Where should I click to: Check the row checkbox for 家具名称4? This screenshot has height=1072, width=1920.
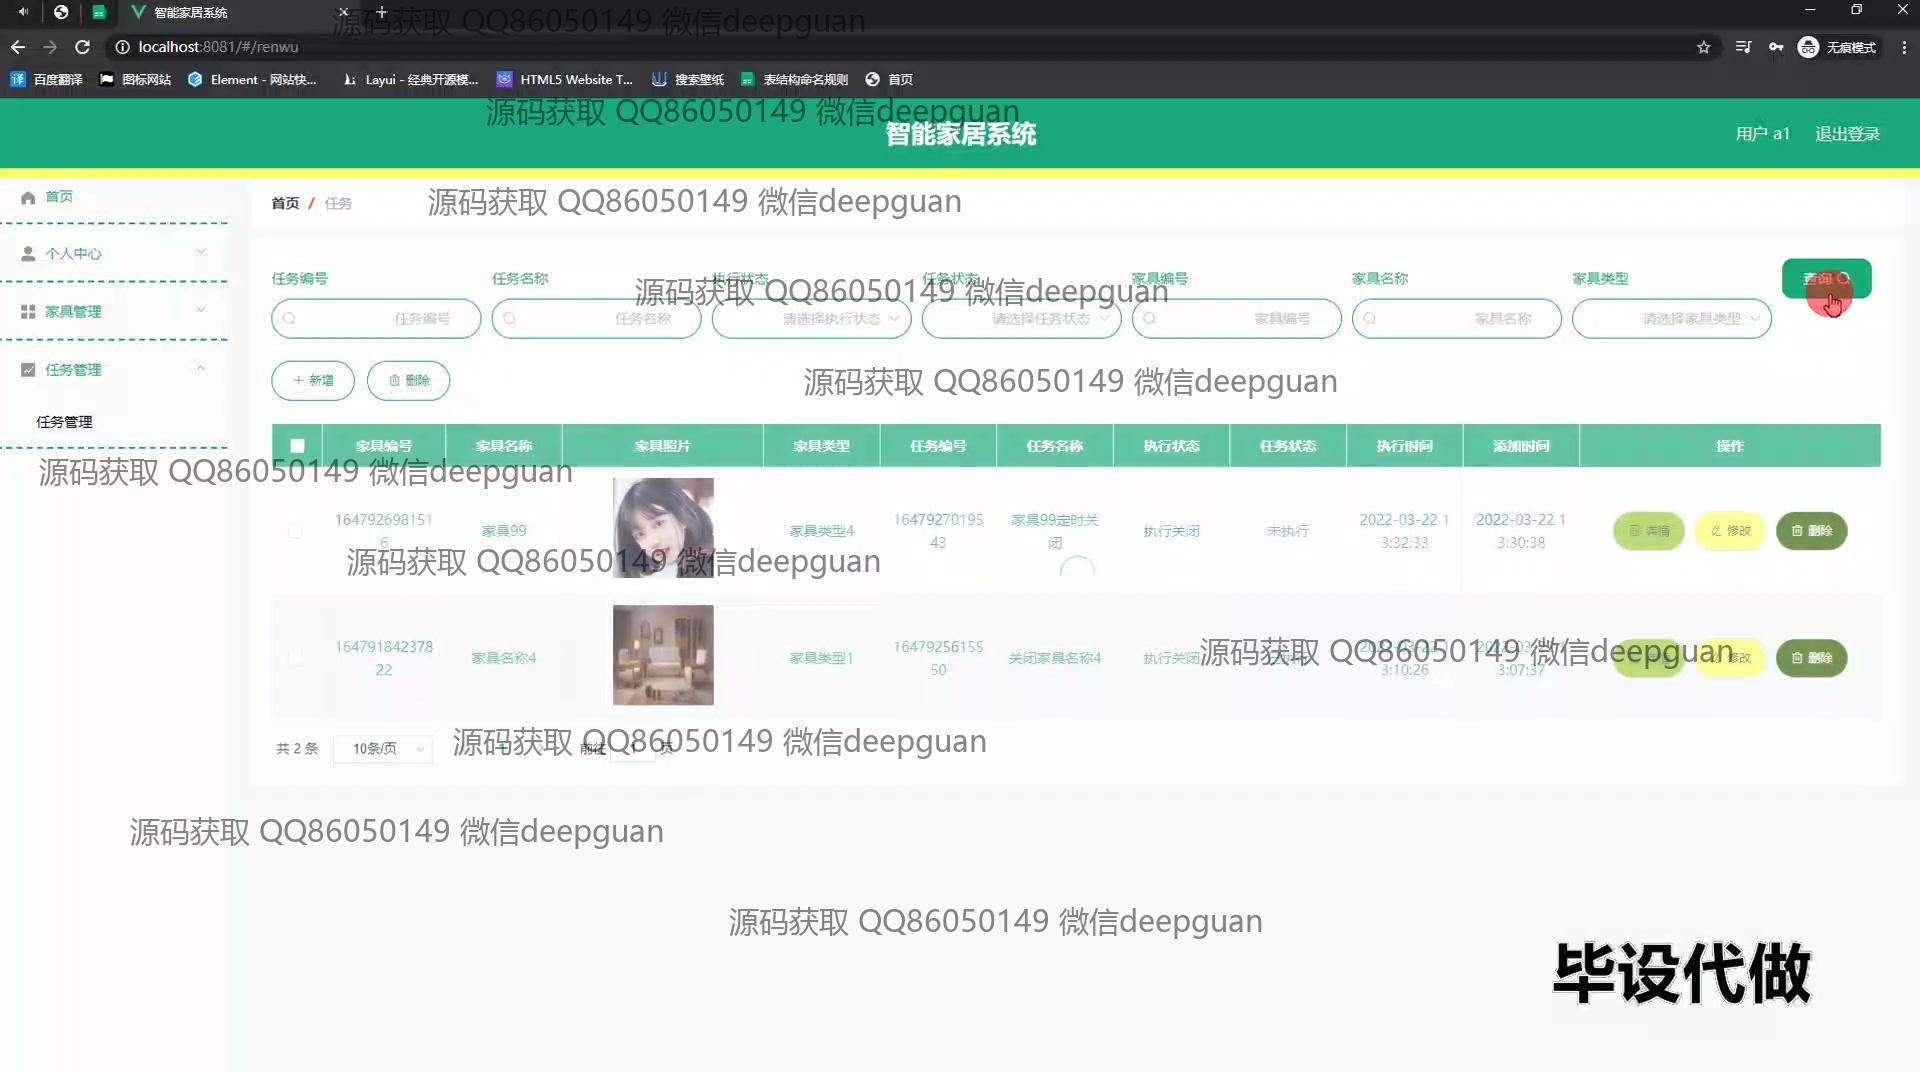(x=295, y=658)
